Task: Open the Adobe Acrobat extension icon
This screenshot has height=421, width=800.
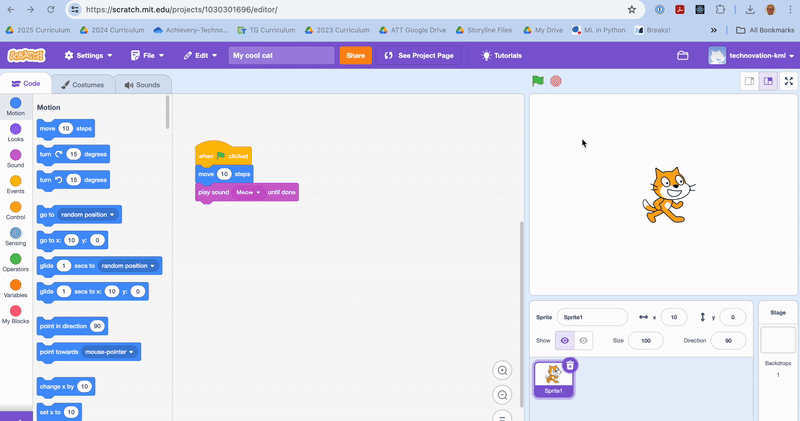Action: [680, 10]
